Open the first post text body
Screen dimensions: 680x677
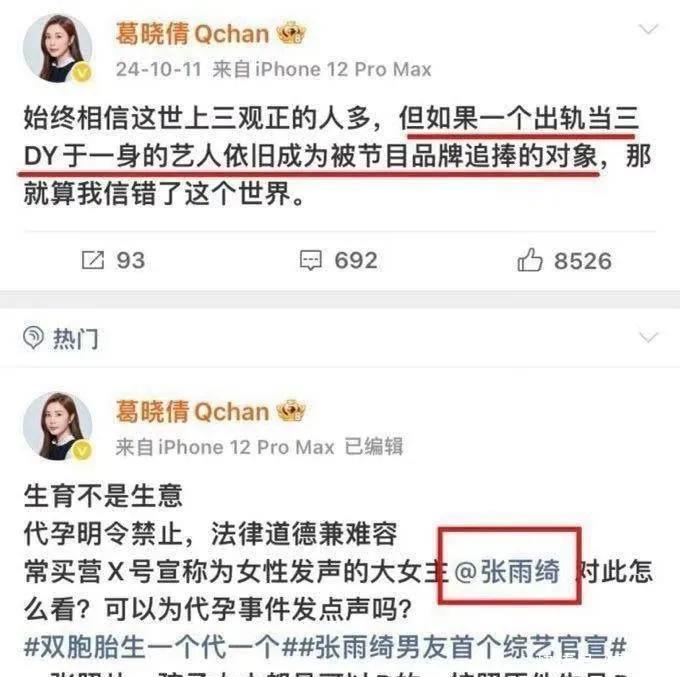point(337,155)
